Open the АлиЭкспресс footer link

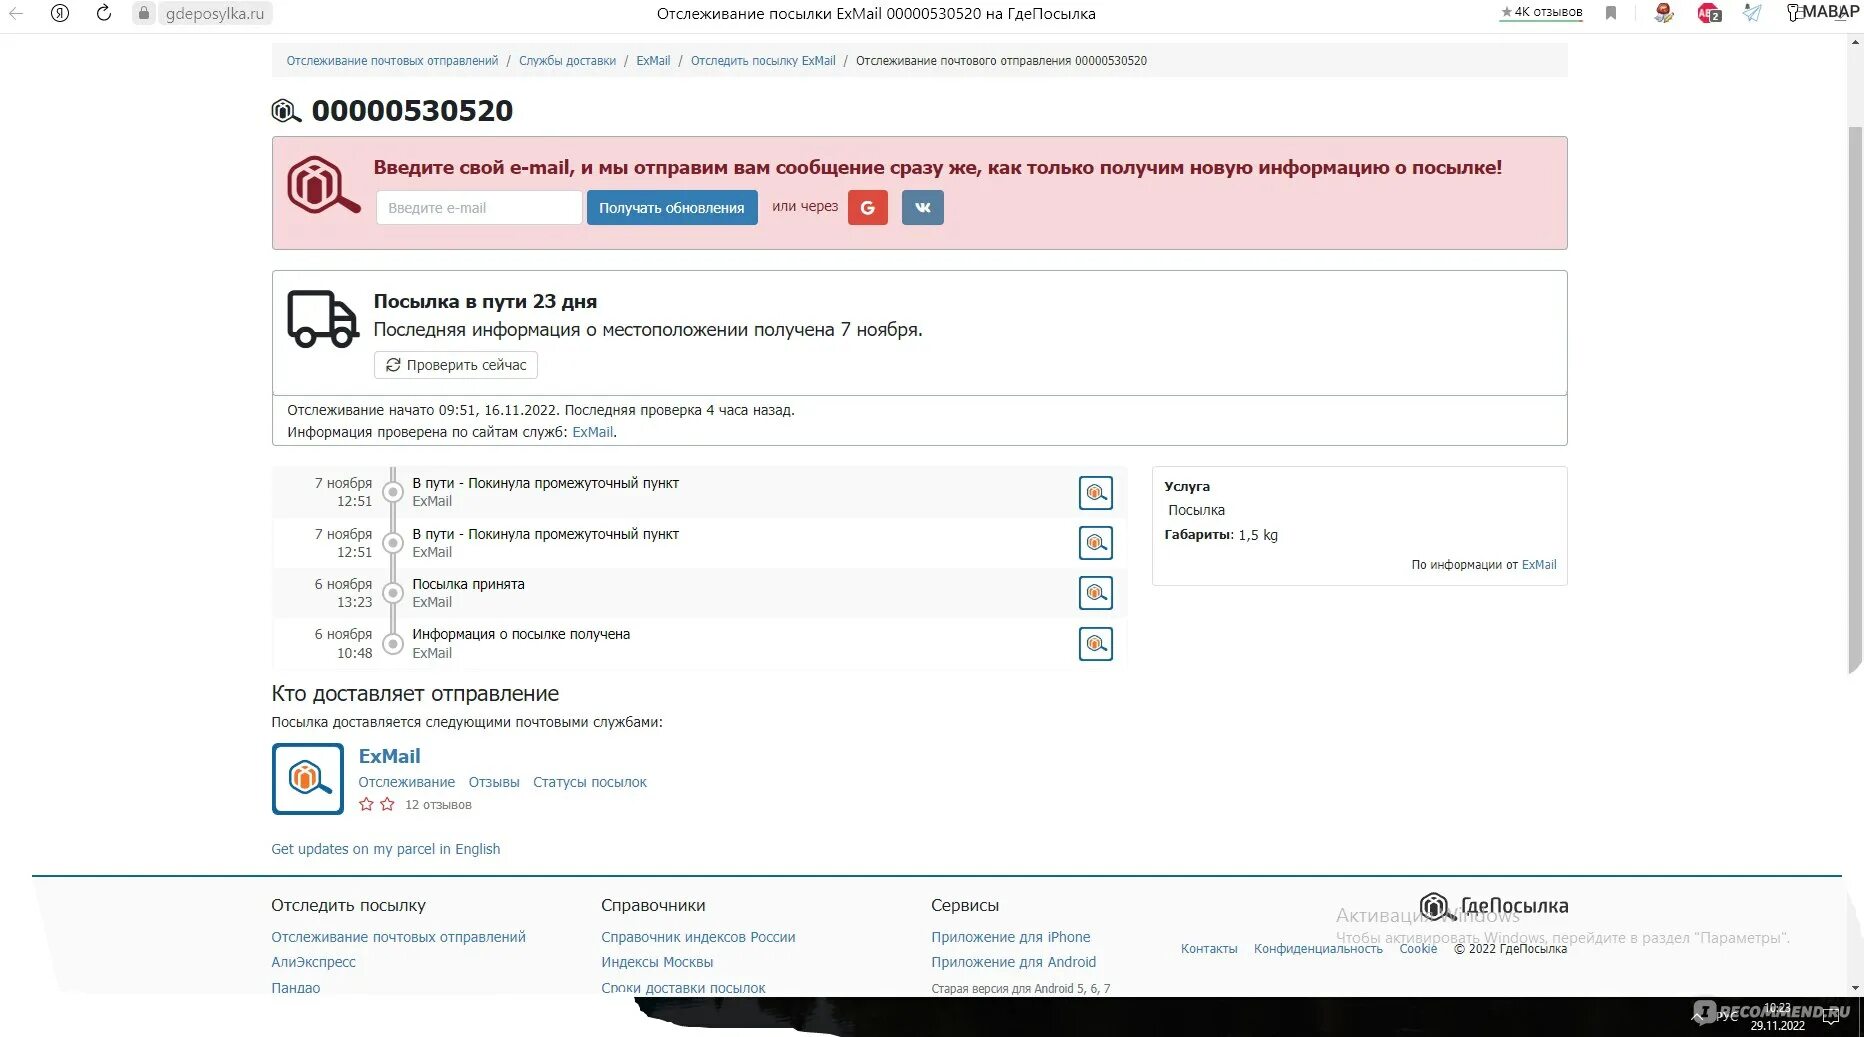(x=313, y=962)
